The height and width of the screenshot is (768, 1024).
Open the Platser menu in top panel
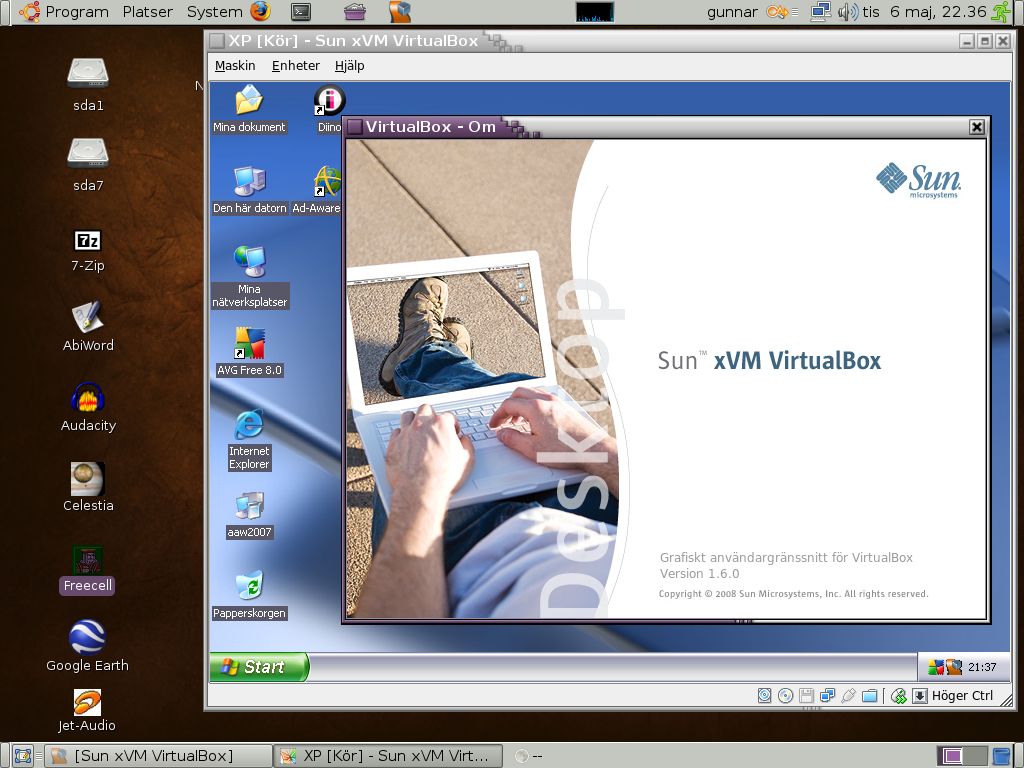coord(148,12)
